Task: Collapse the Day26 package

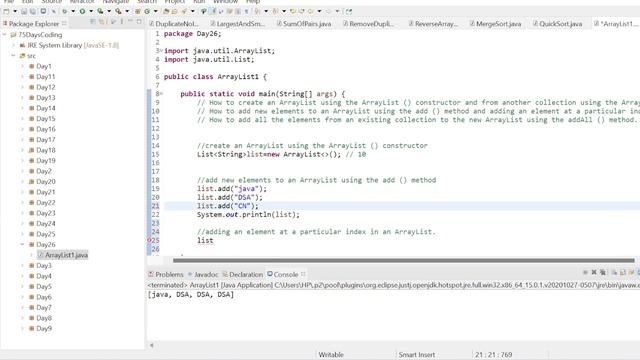Action: [x=23, y=244]
